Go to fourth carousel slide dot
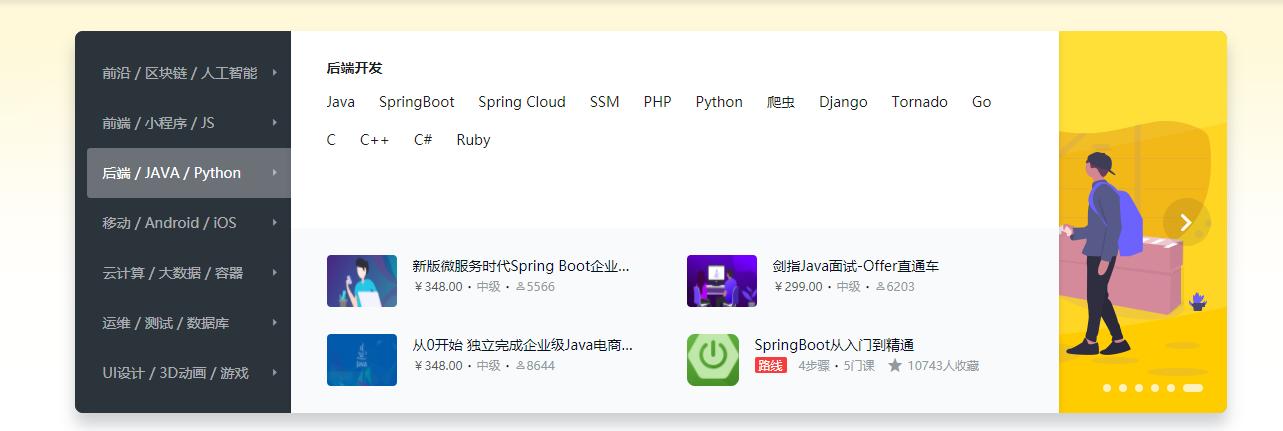The height and width of the screenshot is (431, 1283). [x=1155, y=387]
